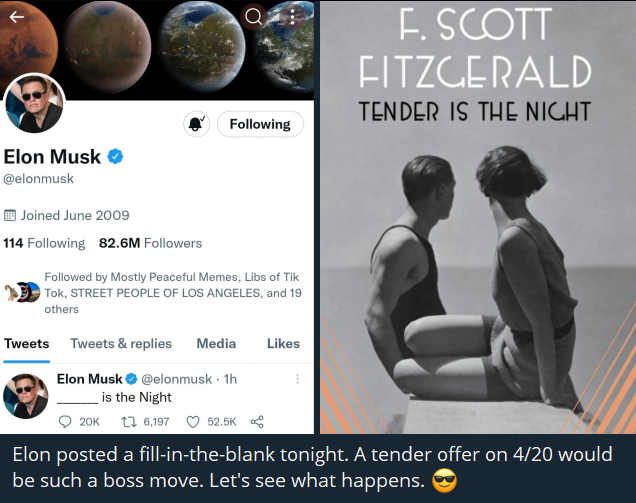Click the Following button
Image resolution: width=636 pixels, height=503 pixels.
coord(260,124)
